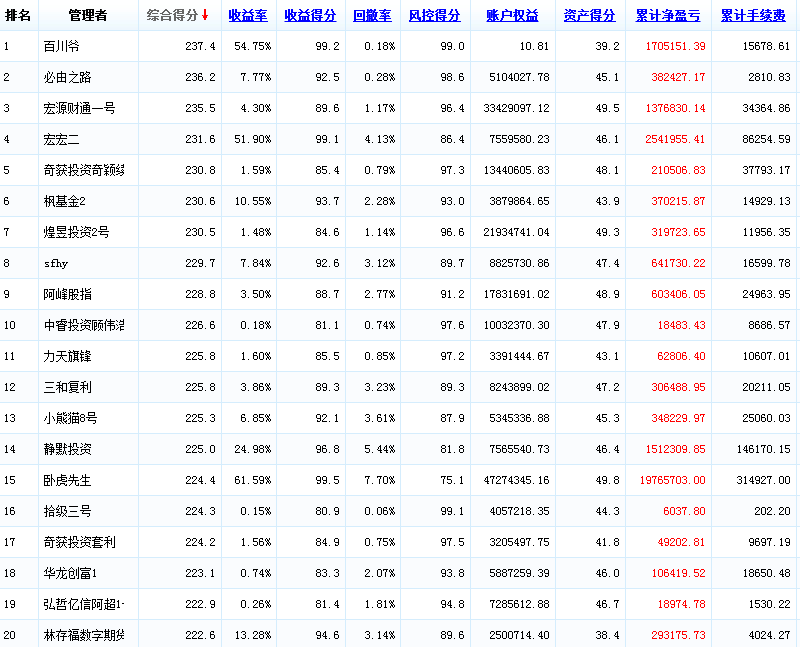Select manager name 阿峰股指
The image size is (800, 647).
(67, 294)
